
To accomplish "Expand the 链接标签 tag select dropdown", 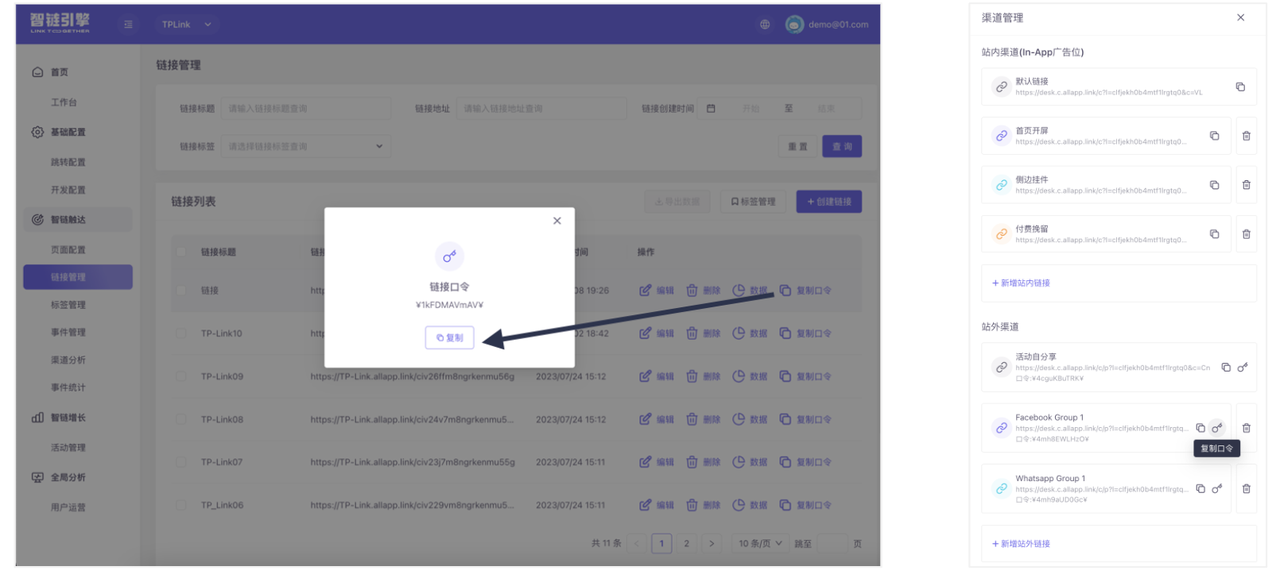I will [305, 146].
